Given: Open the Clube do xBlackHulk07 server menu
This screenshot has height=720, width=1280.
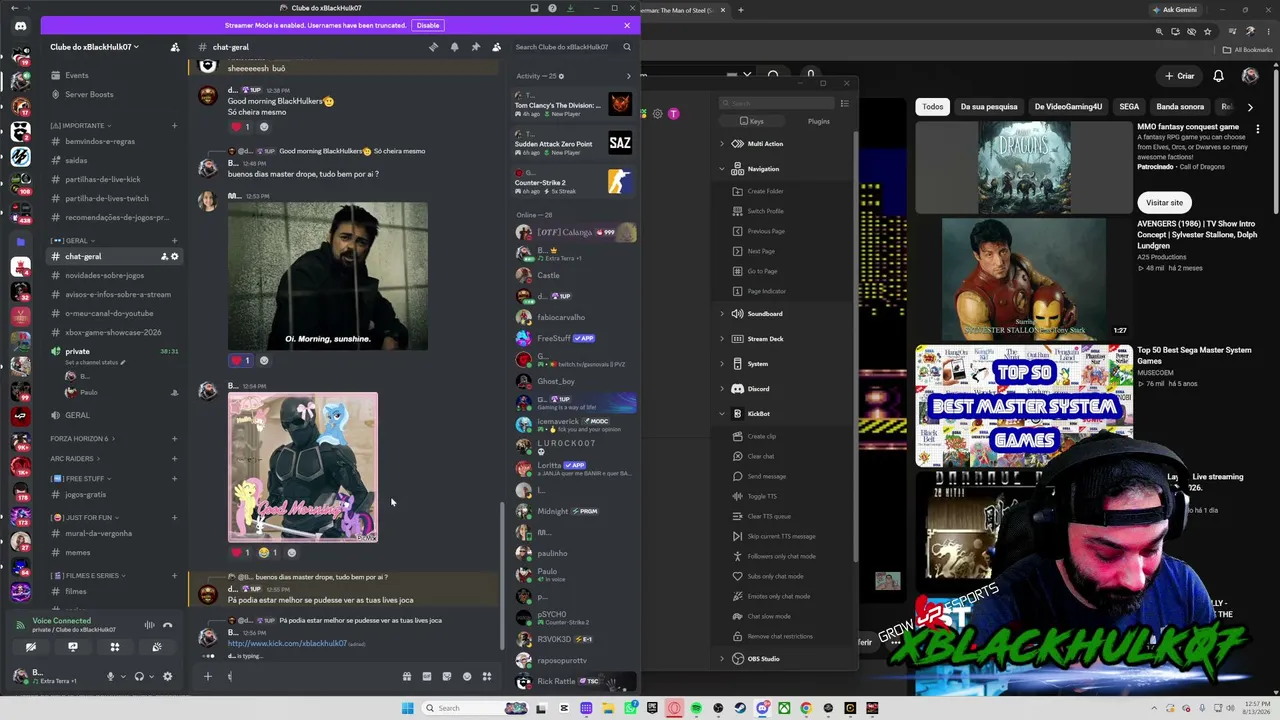Looking at the screenshot, I should pos(95,47).
